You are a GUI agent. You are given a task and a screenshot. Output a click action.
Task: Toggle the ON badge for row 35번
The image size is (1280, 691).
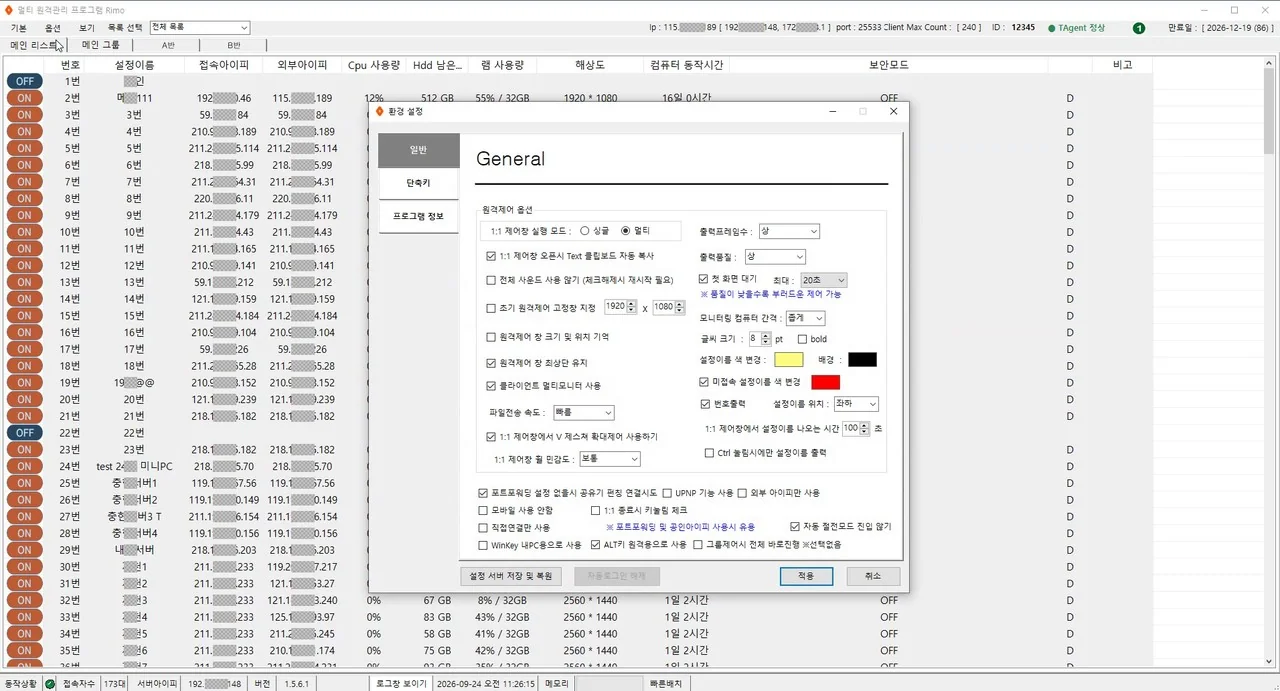[x=24, y=650]
